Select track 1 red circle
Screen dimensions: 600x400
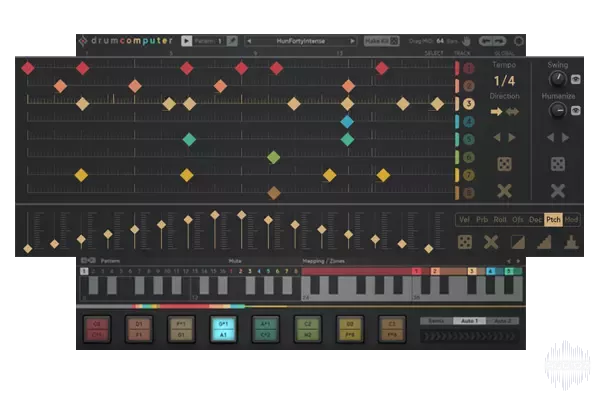(x=469, y=68)
